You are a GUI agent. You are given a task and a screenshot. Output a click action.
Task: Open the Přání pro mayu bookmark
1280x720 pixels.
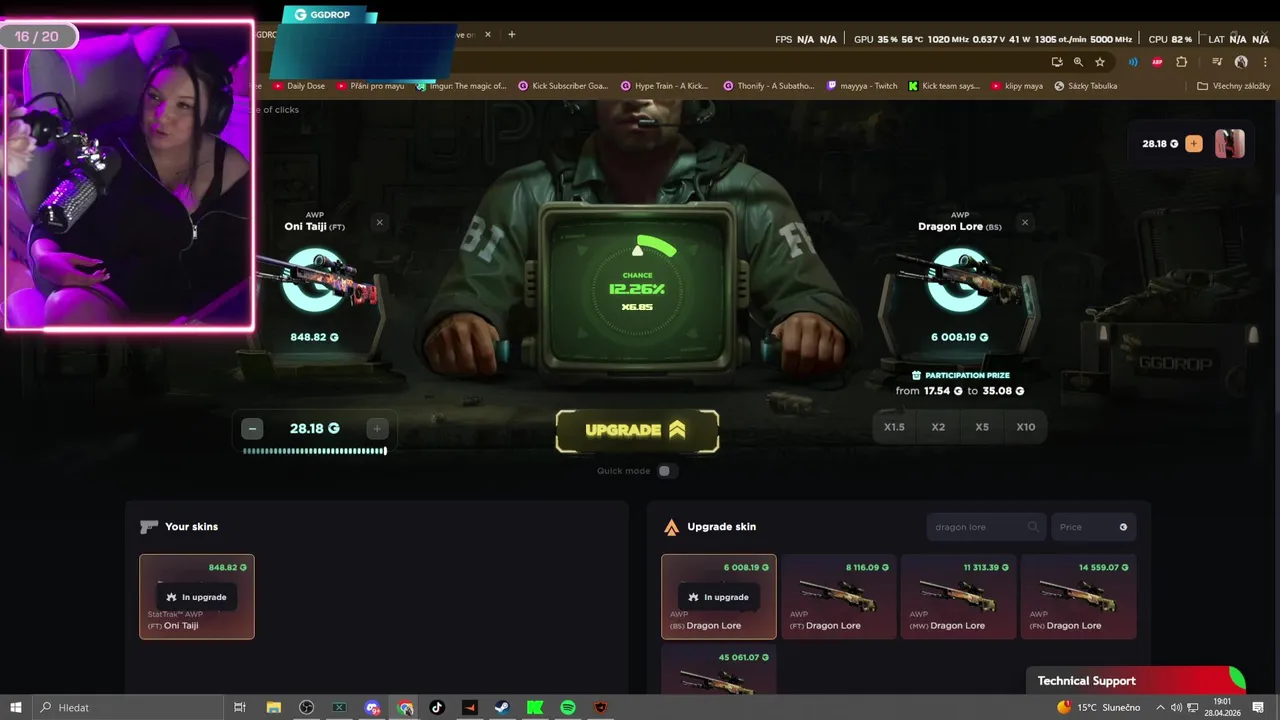(x=371, y=86)
